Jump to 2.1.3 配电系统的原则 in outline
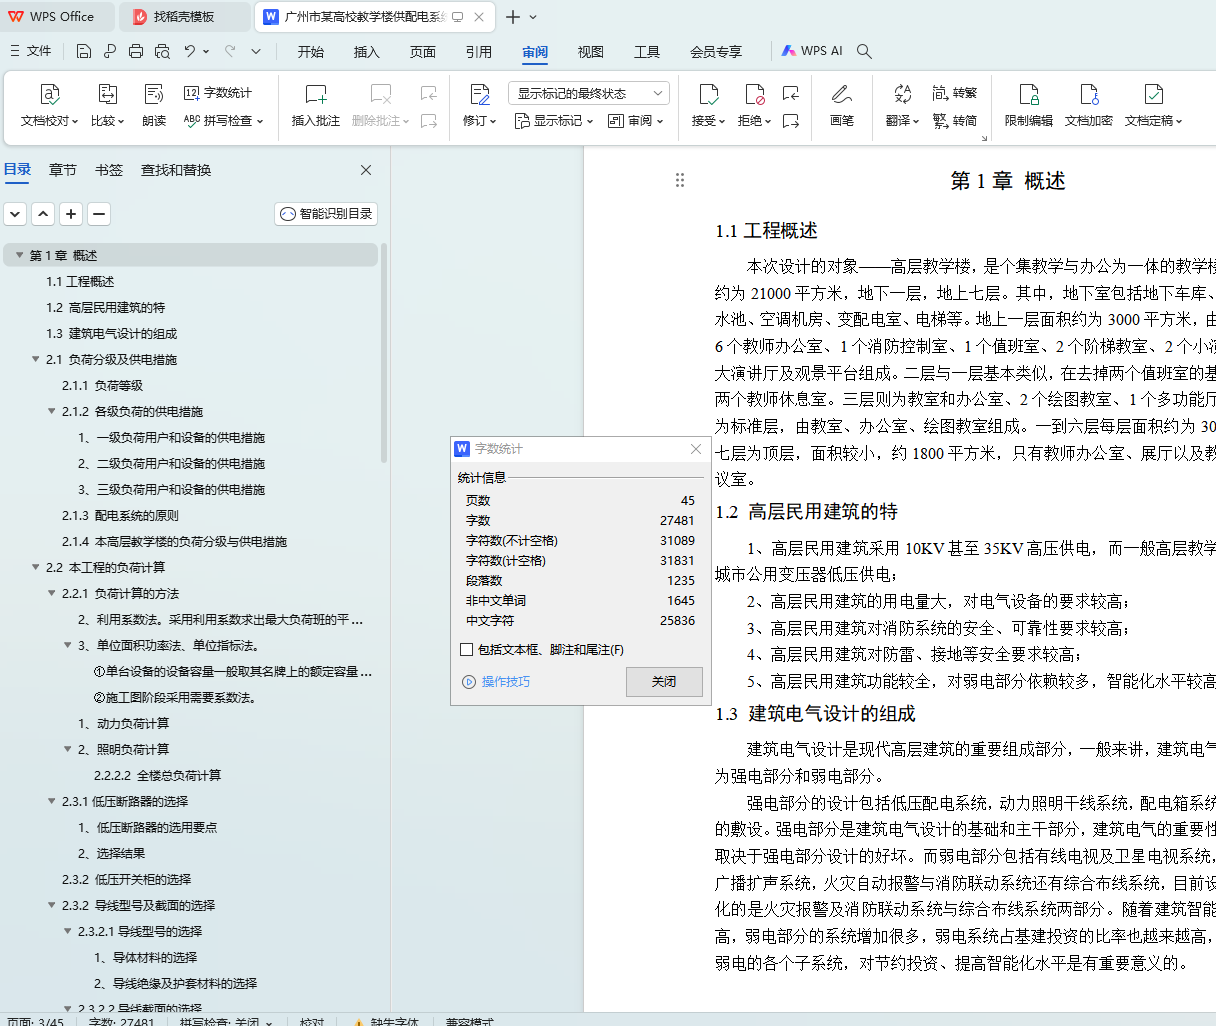 (120, 515)
